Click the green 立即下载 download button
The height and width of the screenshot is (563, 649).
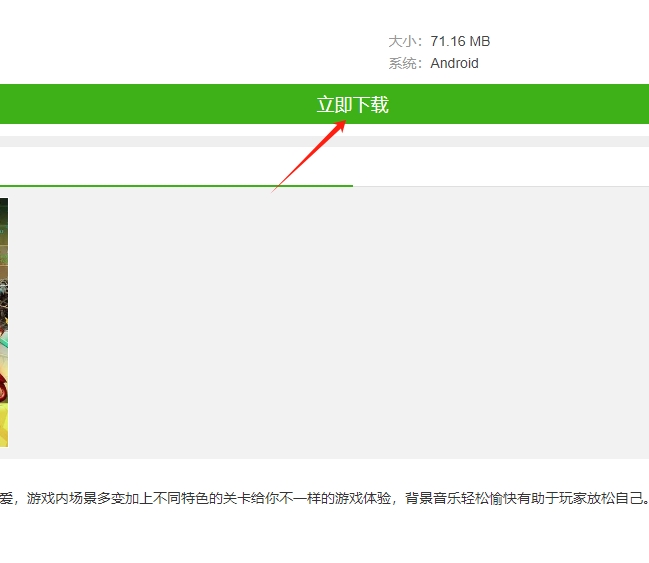click(x=352, y=105)
